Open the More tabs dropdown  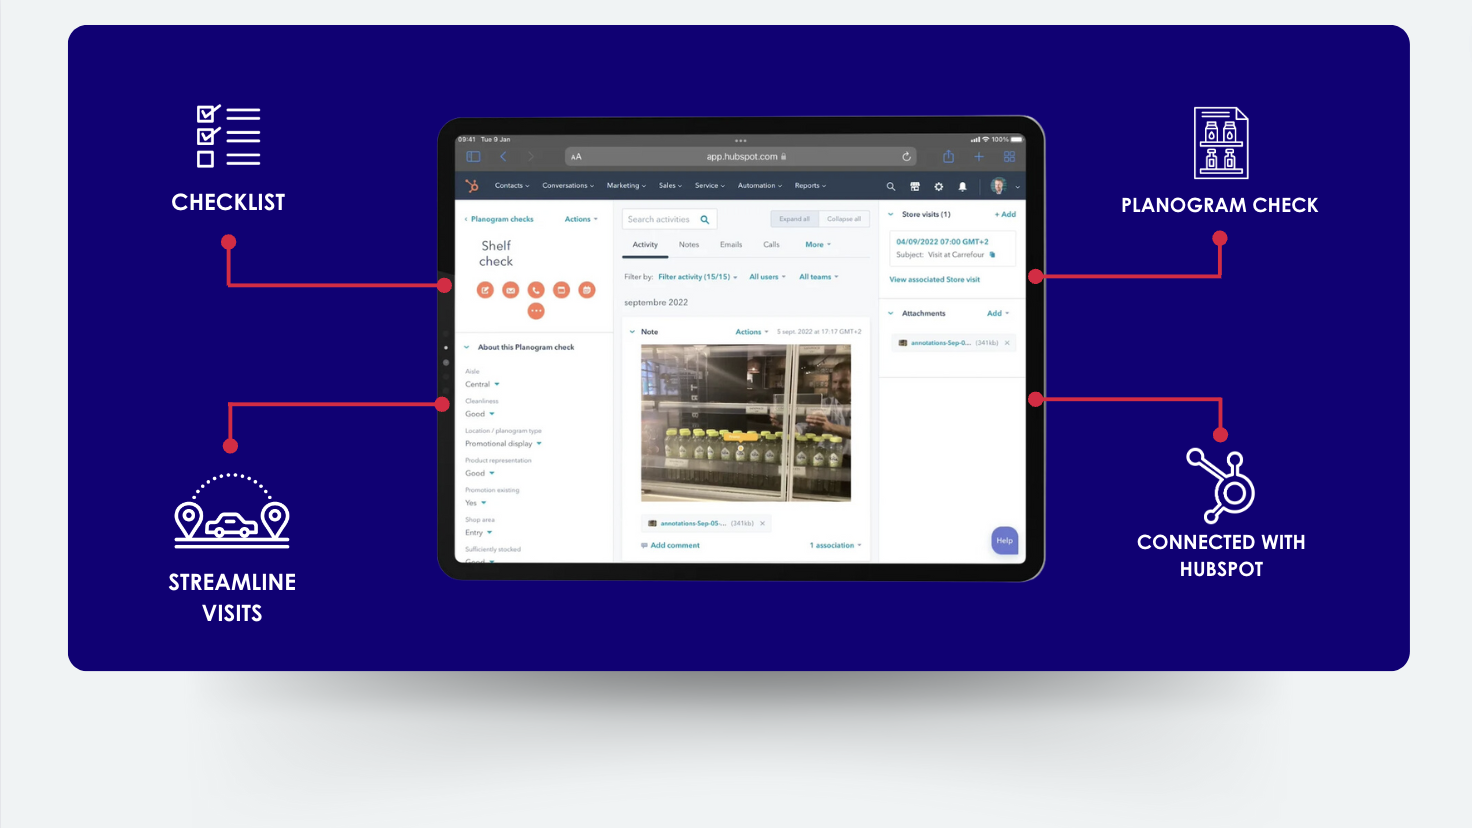[818, 245]
